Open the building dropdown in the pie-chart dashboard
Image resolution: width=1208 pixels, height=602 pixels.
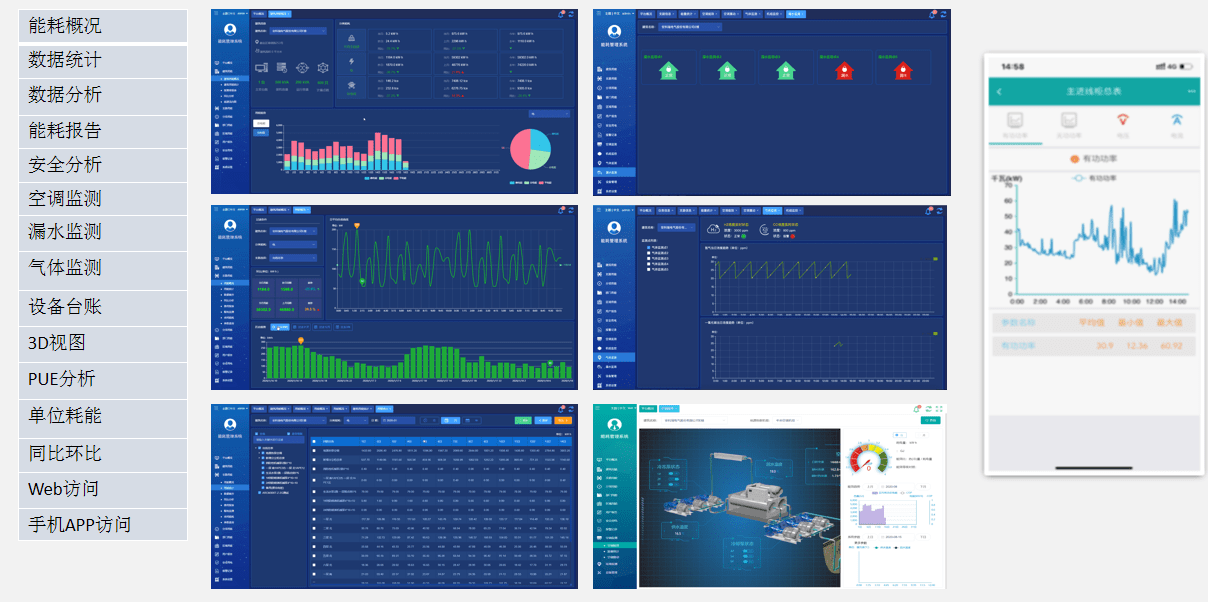point(299,31)
